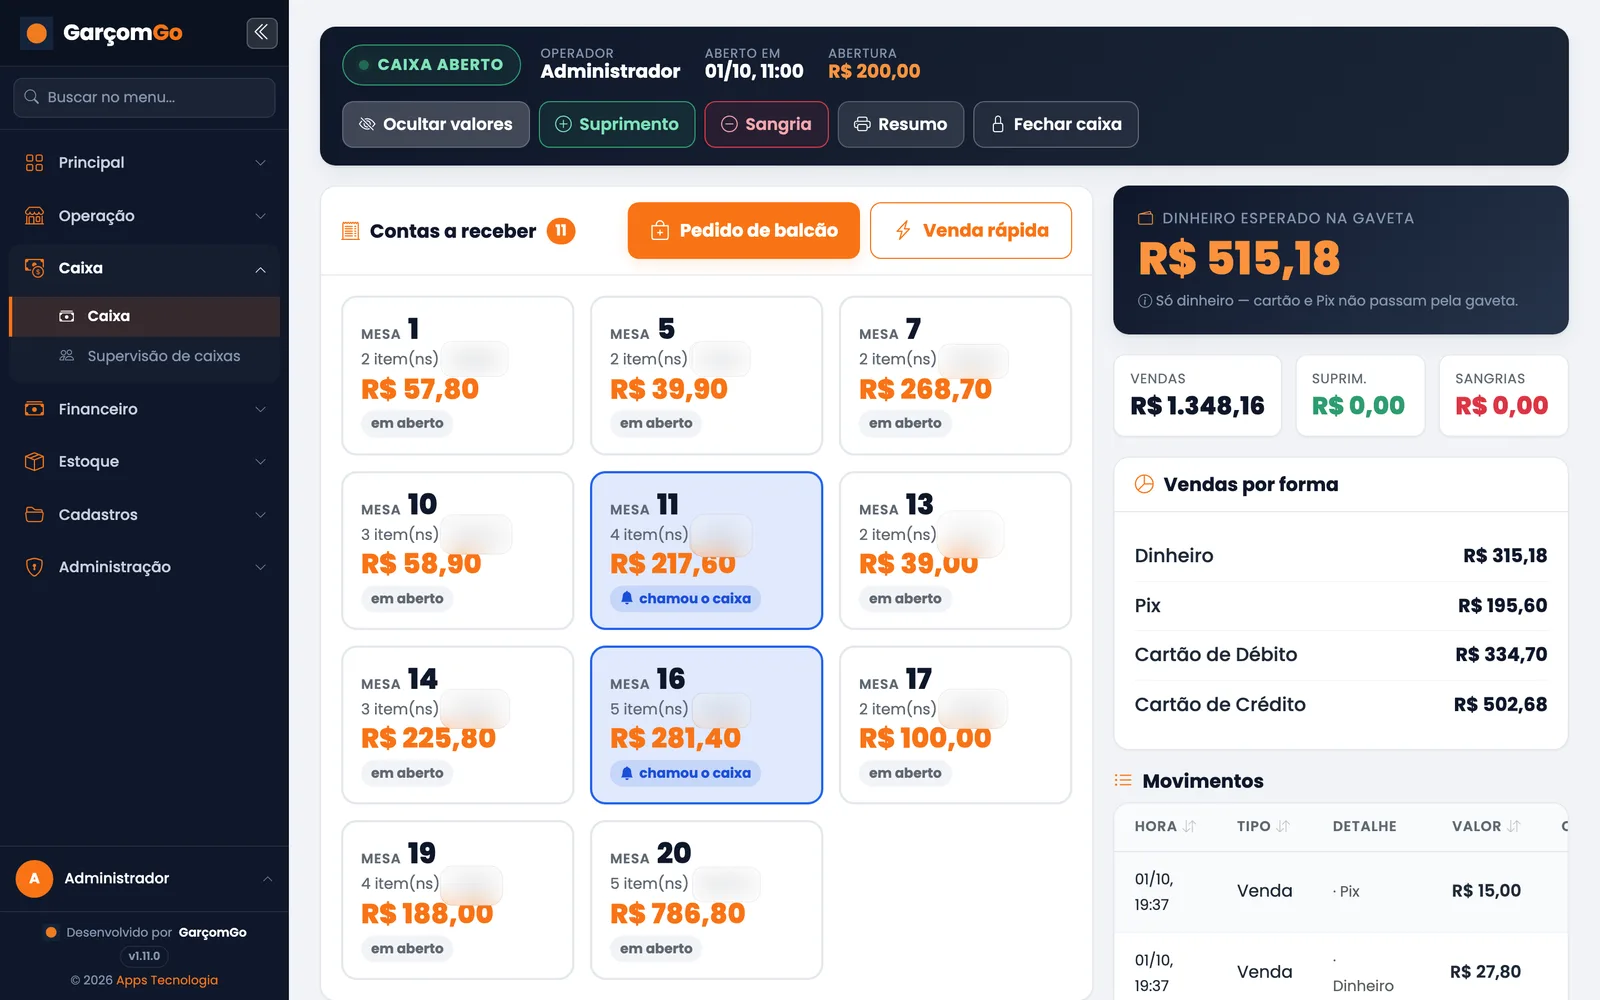Click the Suprimento button
The image size is (1600, 1000).
617,124
